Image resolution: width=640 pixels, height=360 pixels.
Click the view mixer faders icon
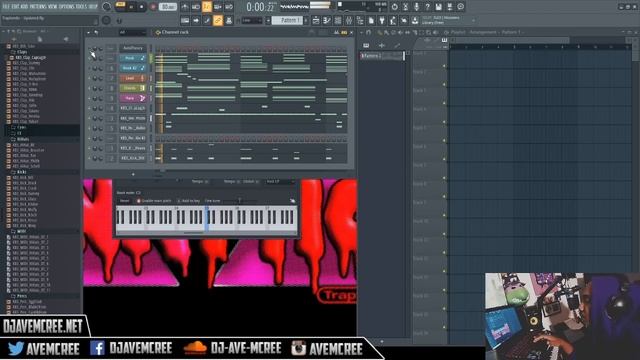pyautogui.click(x=349, y=20)
